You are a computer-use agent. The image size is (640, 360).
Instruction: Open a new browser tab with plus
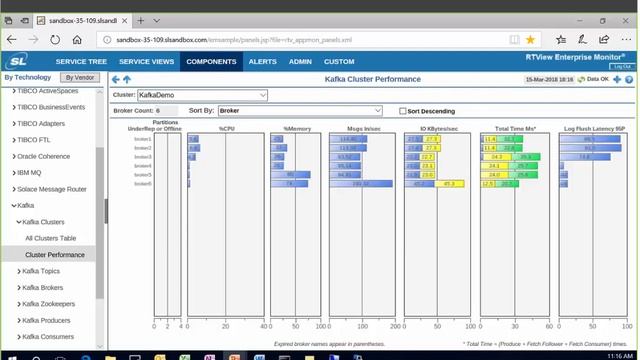[x=140, y=20]
